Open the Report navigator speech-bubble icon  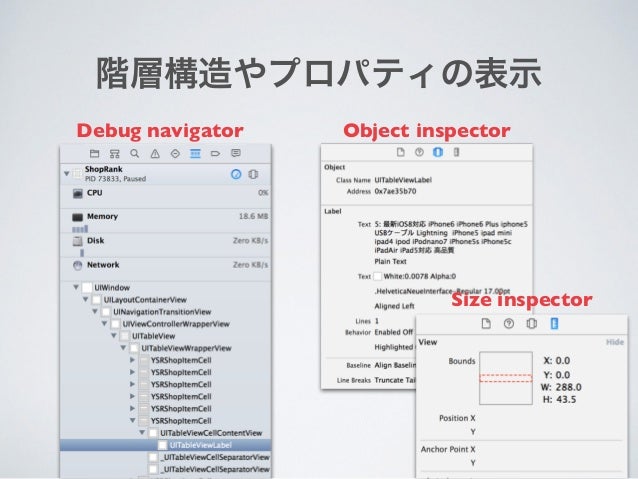(236, 153)
